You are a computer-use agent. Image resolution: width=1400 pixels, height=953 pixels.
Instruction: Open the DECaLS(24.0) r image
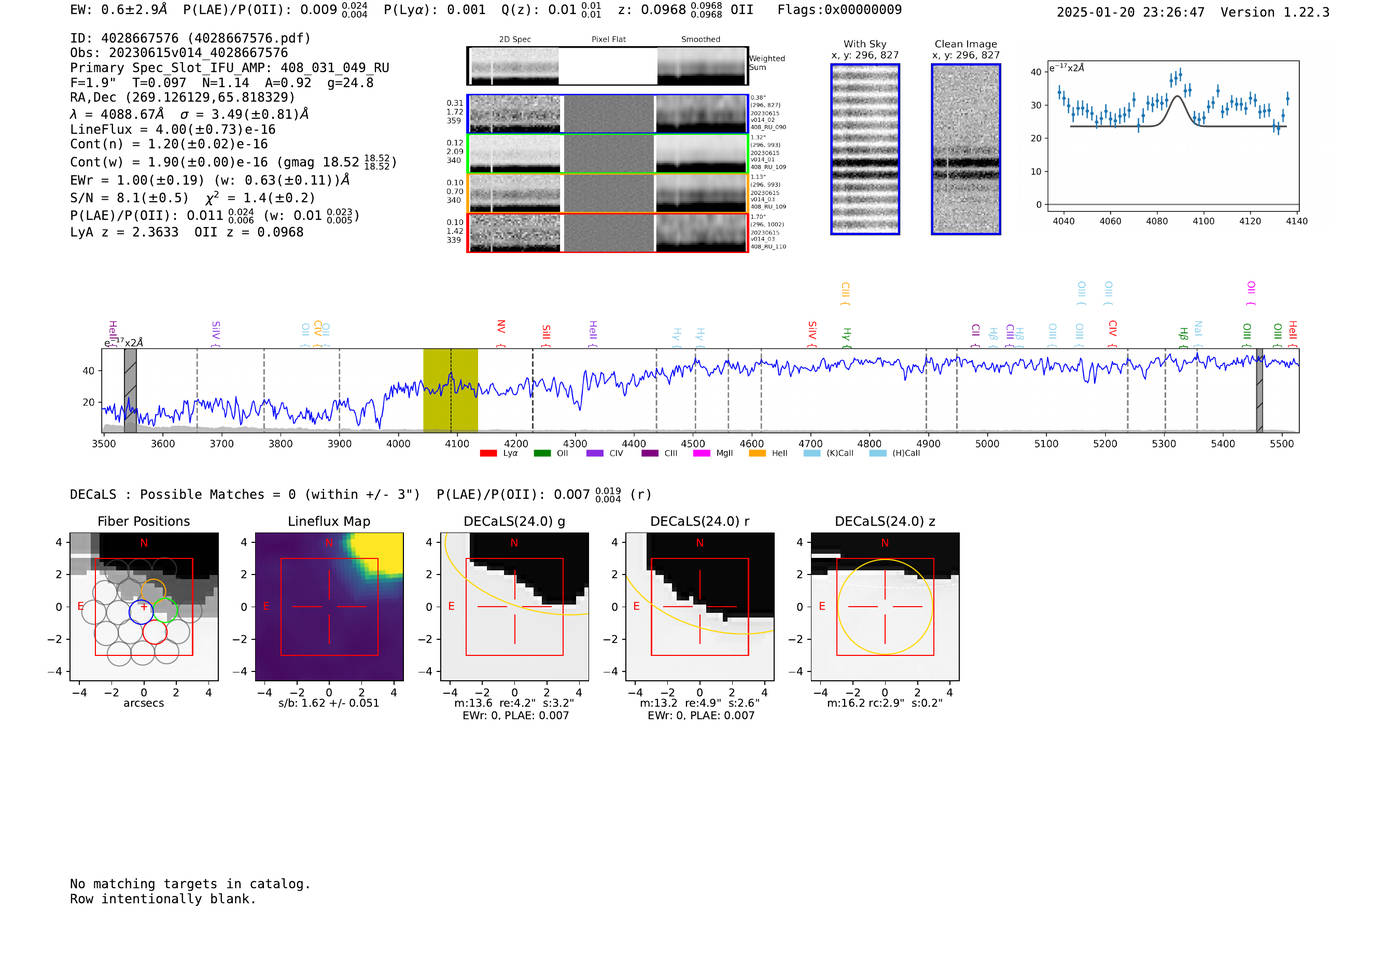[700, 607]
